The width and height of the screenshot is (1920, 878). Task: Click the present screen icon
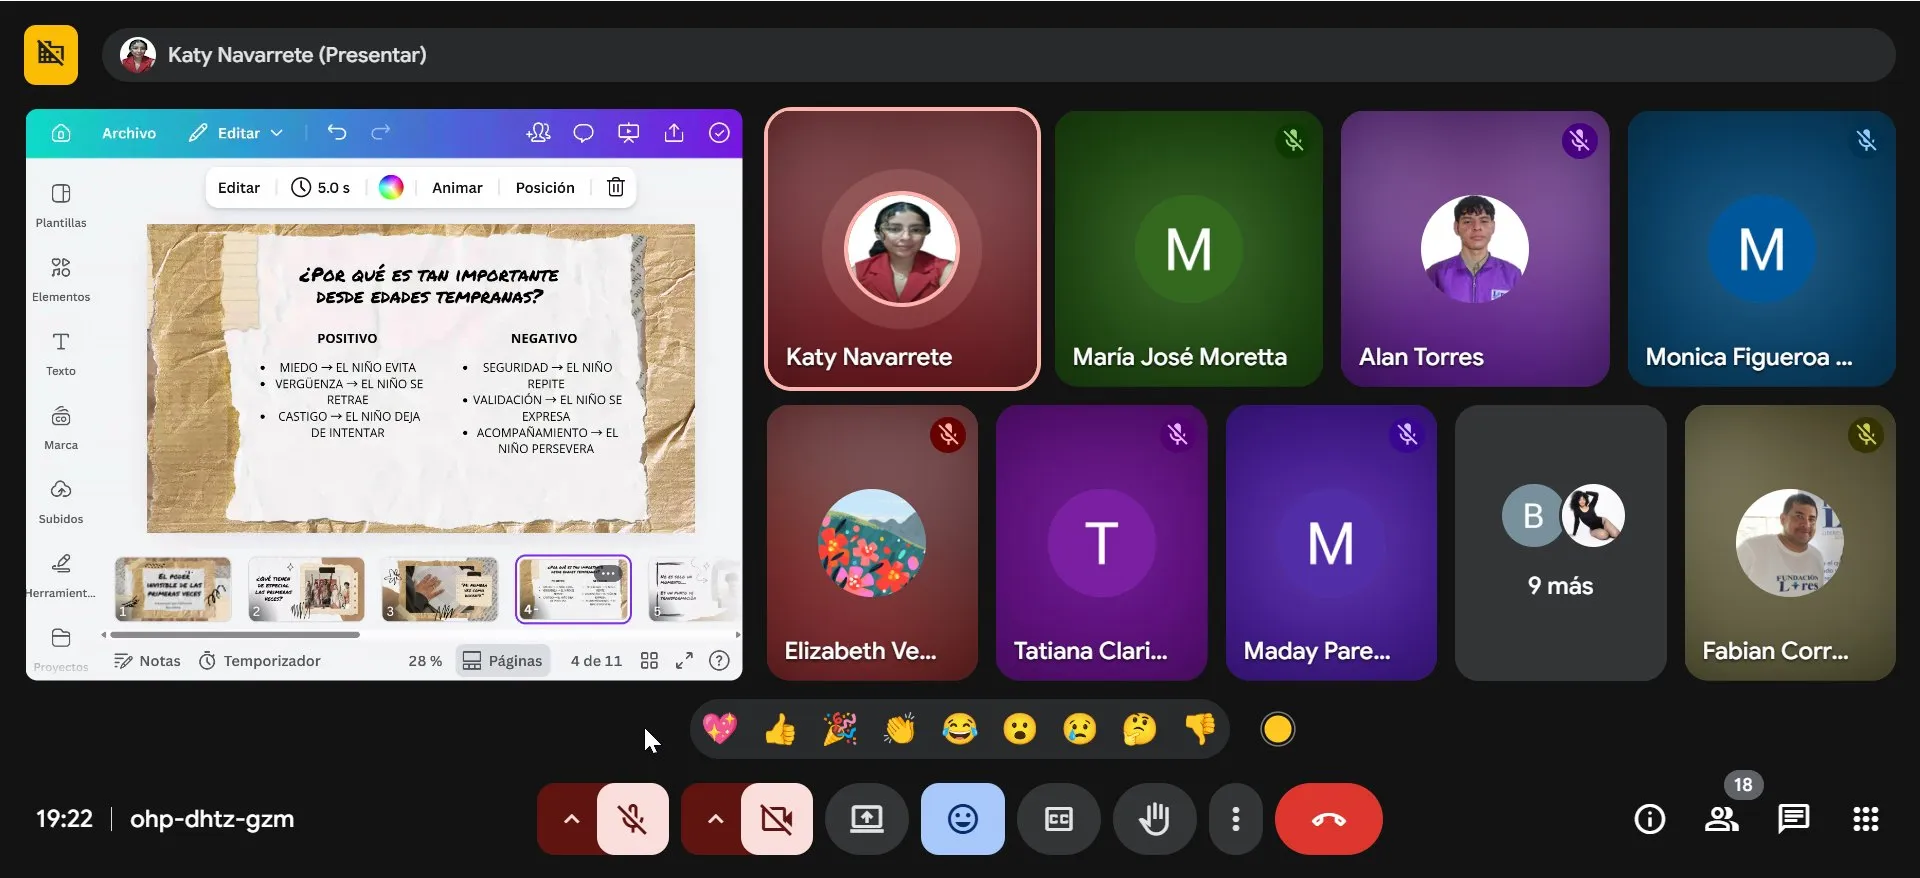(x=866, y=819)
